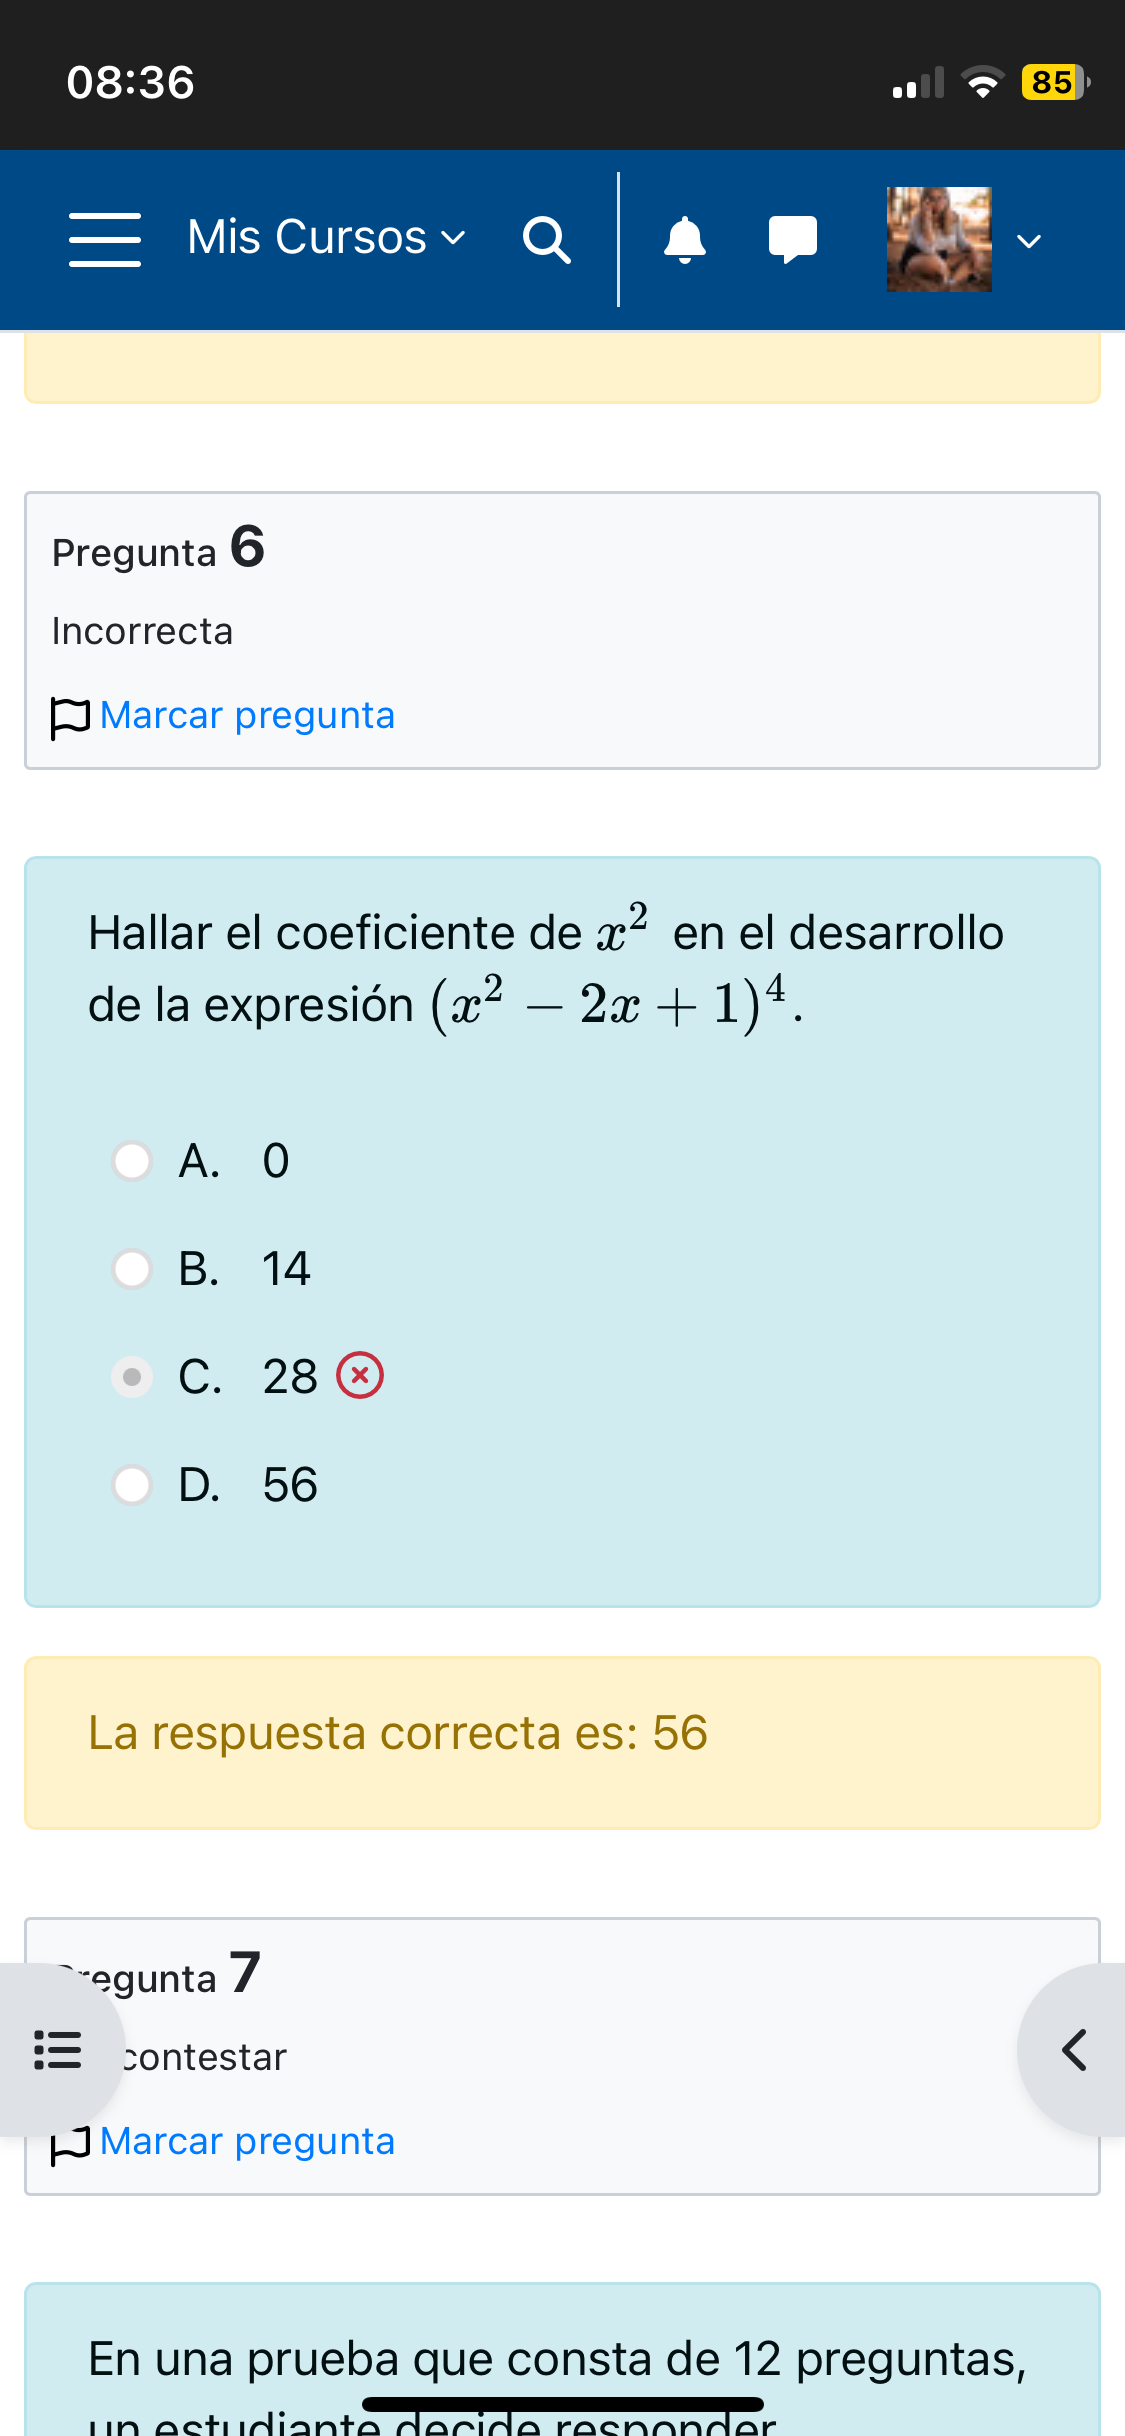This screenshot has width=1125, height=2436.
Task: Expand the right side block drawer arrow
Action: coord(1073,2050)
